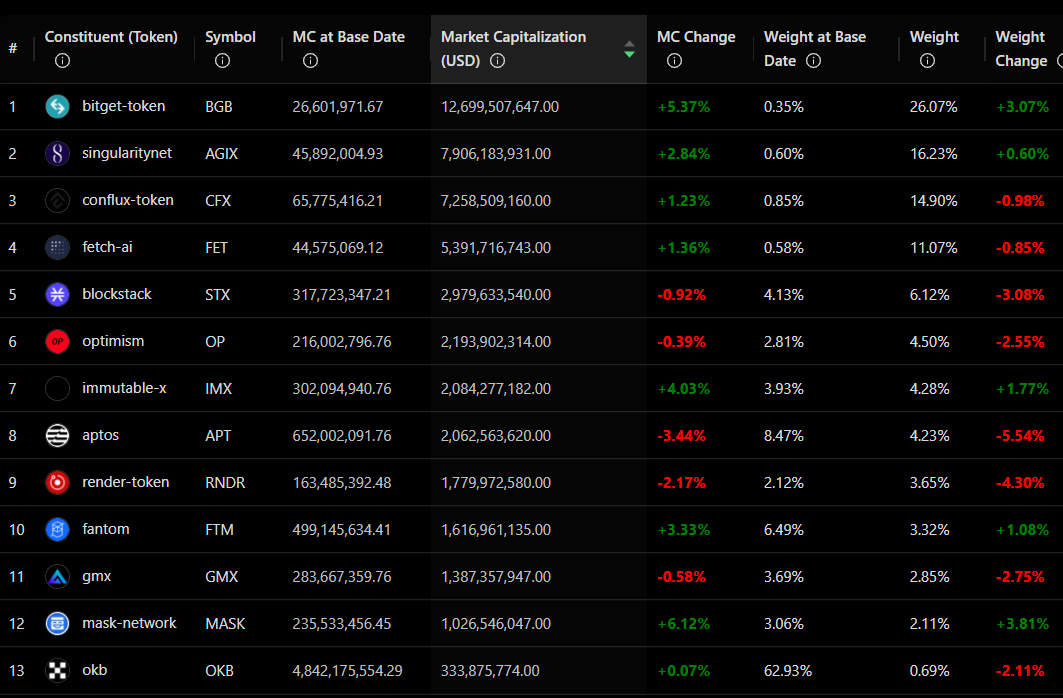Open info icon under Constituent (Token) header
Image resolution: width=1063 pixels, height=698 pixels.
click(x=62, y=61)
